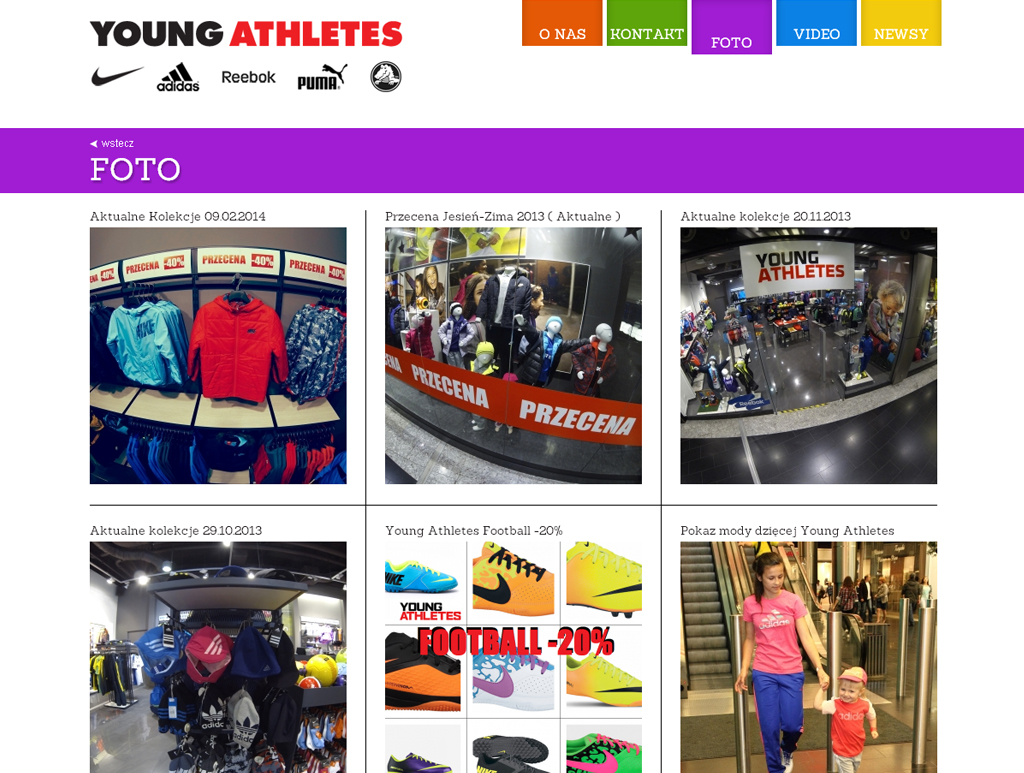1024x773 pixels.
Task: Open the Young Athletes site logo
Action: [246, 34]
